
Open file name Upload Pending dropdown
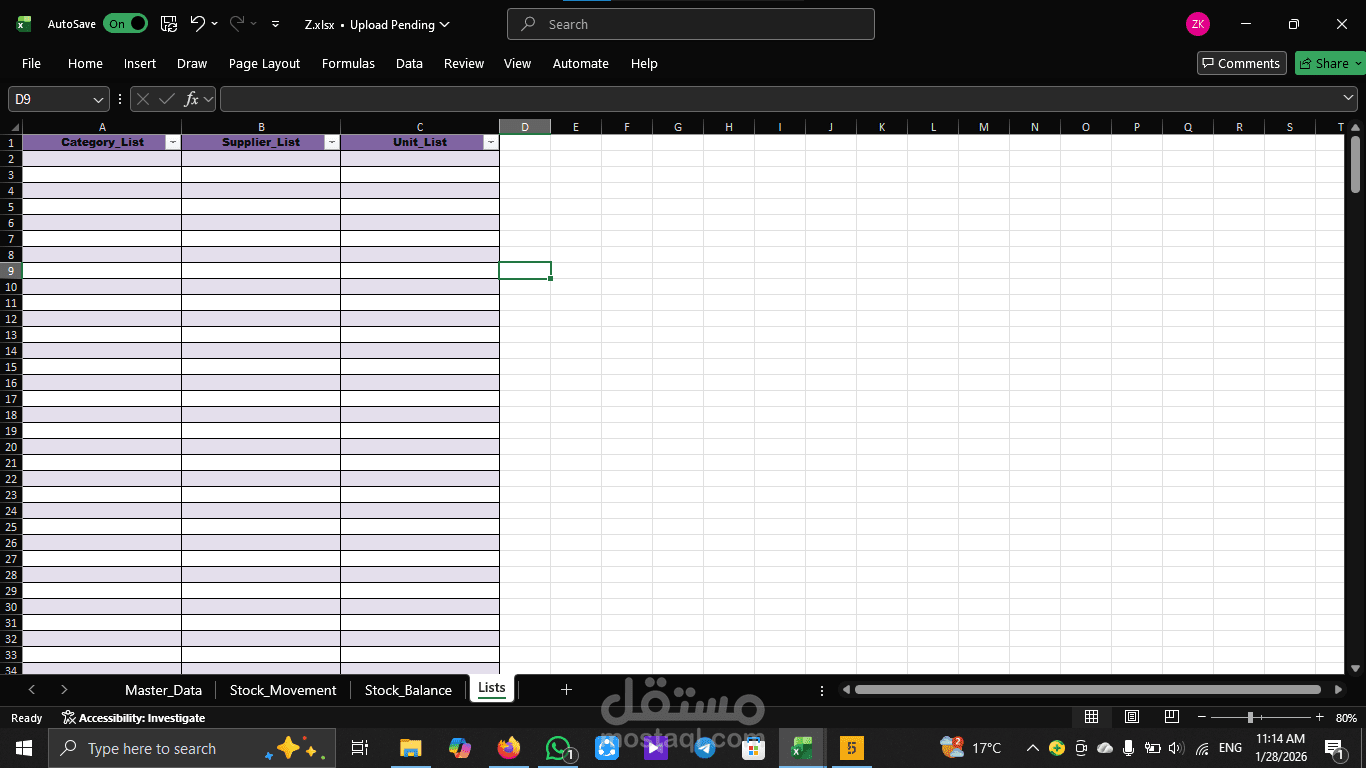[445, 24]
